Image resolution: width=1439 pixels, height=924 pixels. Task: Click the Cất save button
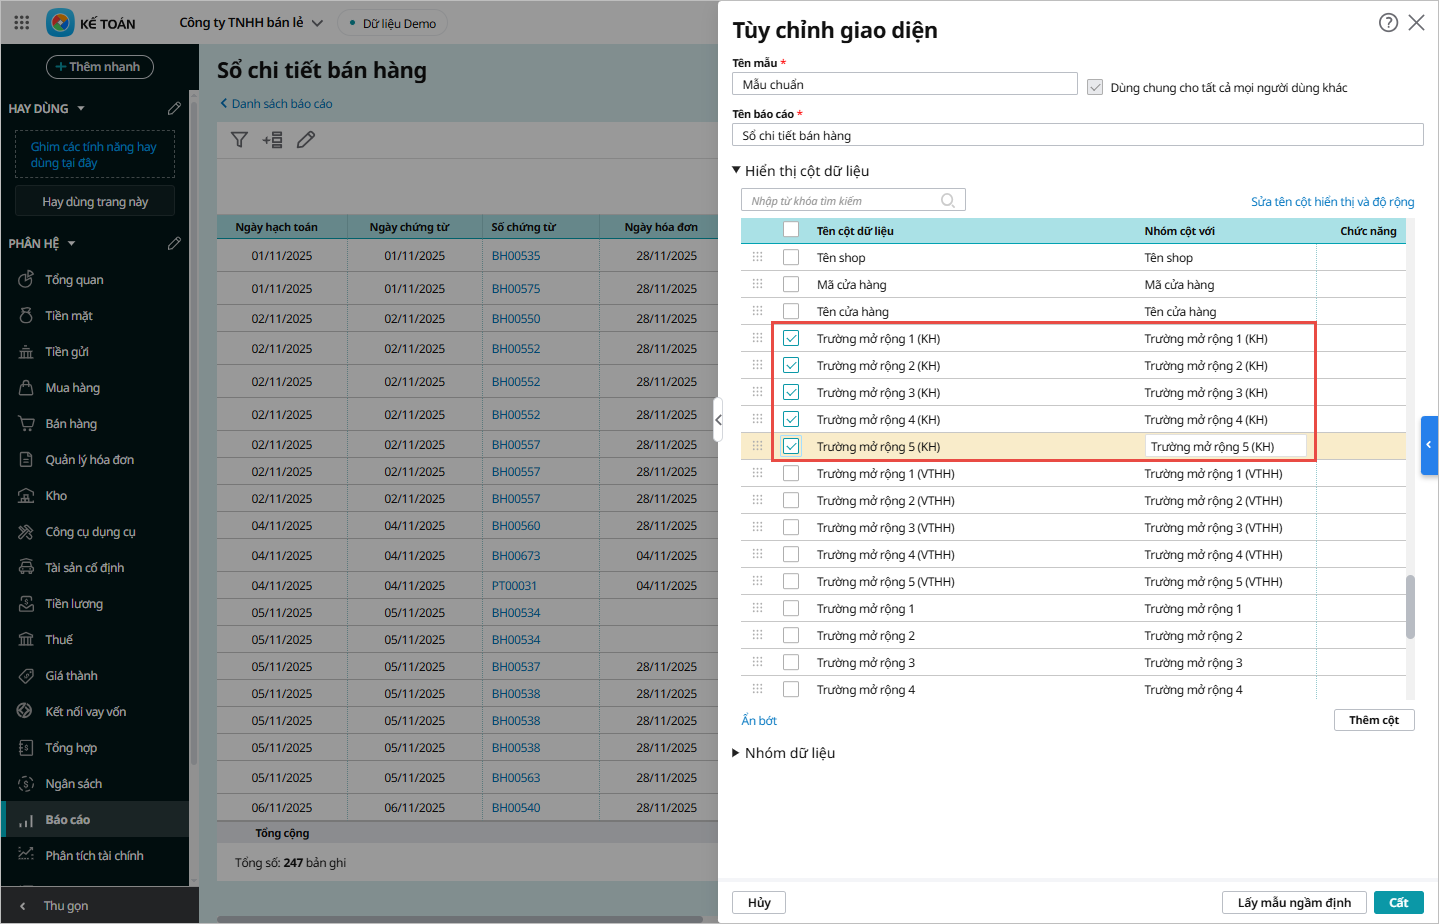1398,903
